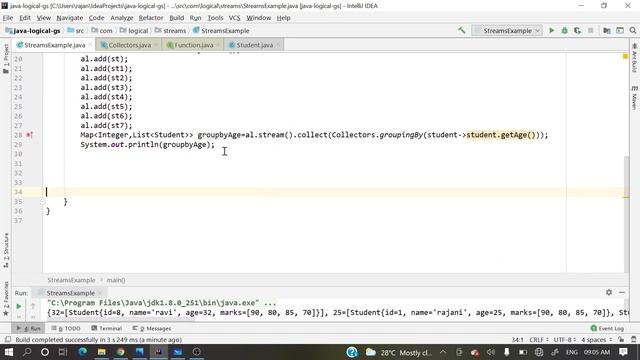
Task: Click the java-logical-gs breadcrumb
Action: pos(33,31)
